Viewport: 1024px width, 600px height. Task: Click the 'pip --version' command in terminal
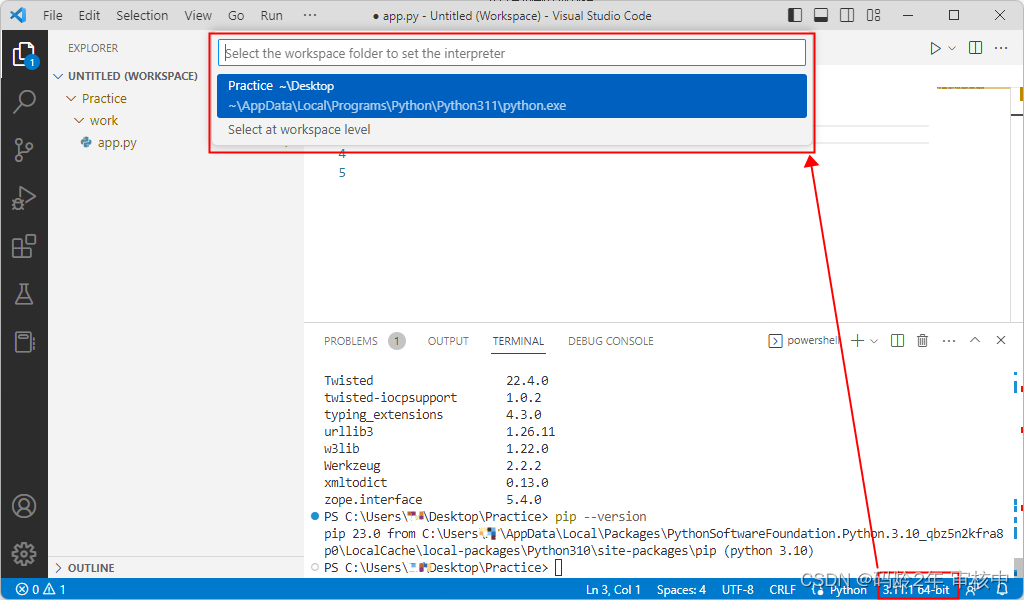click(x=600, y=516)
